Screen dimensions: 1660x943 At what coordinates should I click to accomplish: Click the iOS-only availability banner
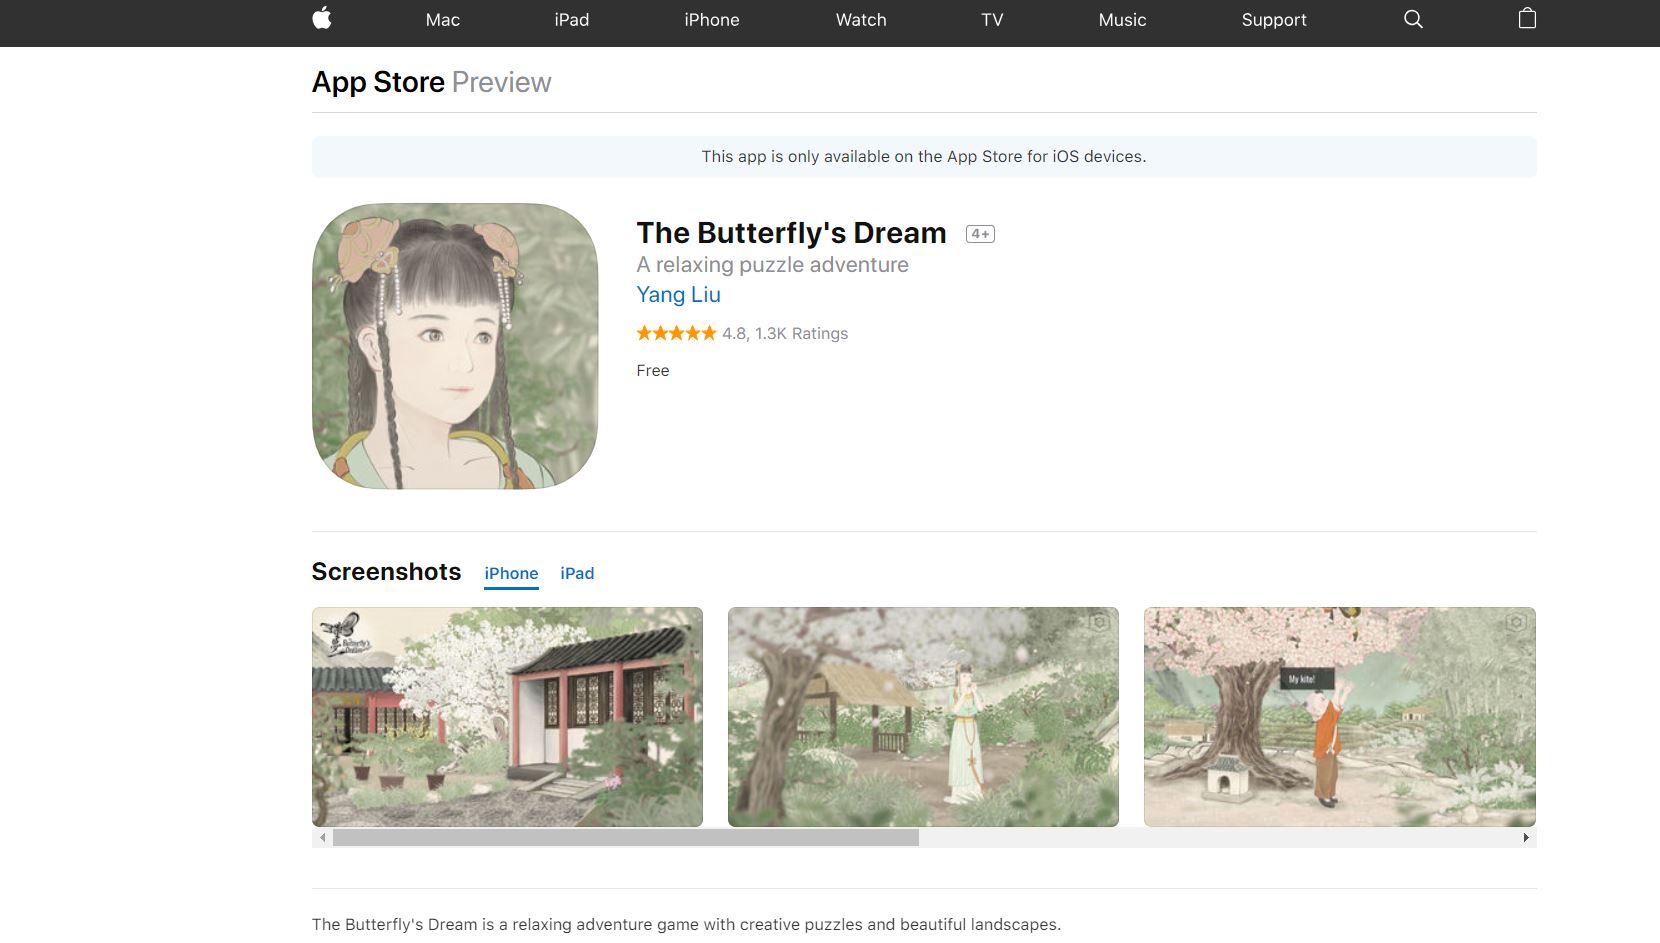point(924,157)
